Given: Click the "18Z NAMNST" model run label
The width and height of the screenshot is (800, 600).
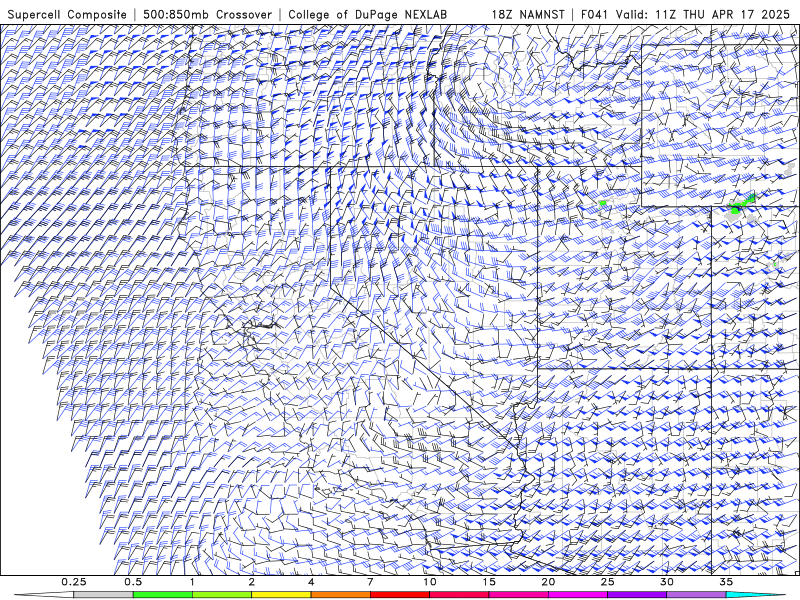Looking at the screenshot, I should click(528, 14).
